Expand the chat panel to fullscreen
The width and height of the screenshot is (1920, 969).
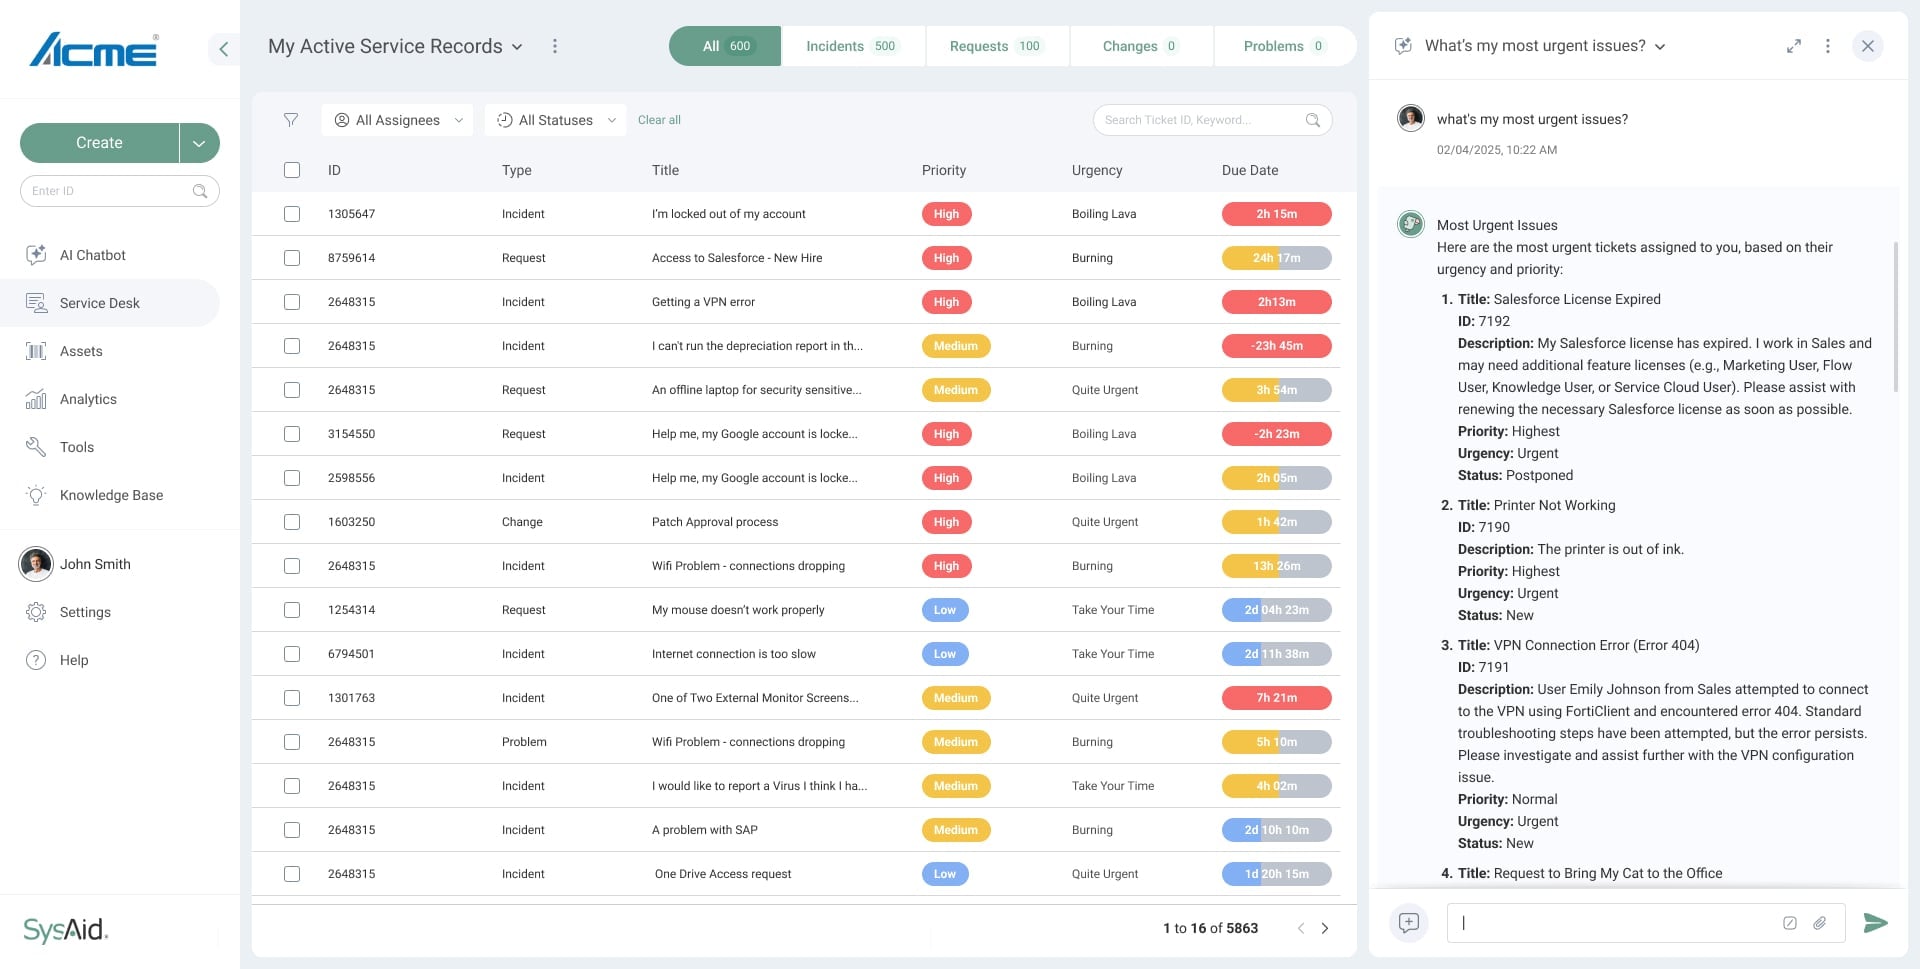tap(1794, 46)
